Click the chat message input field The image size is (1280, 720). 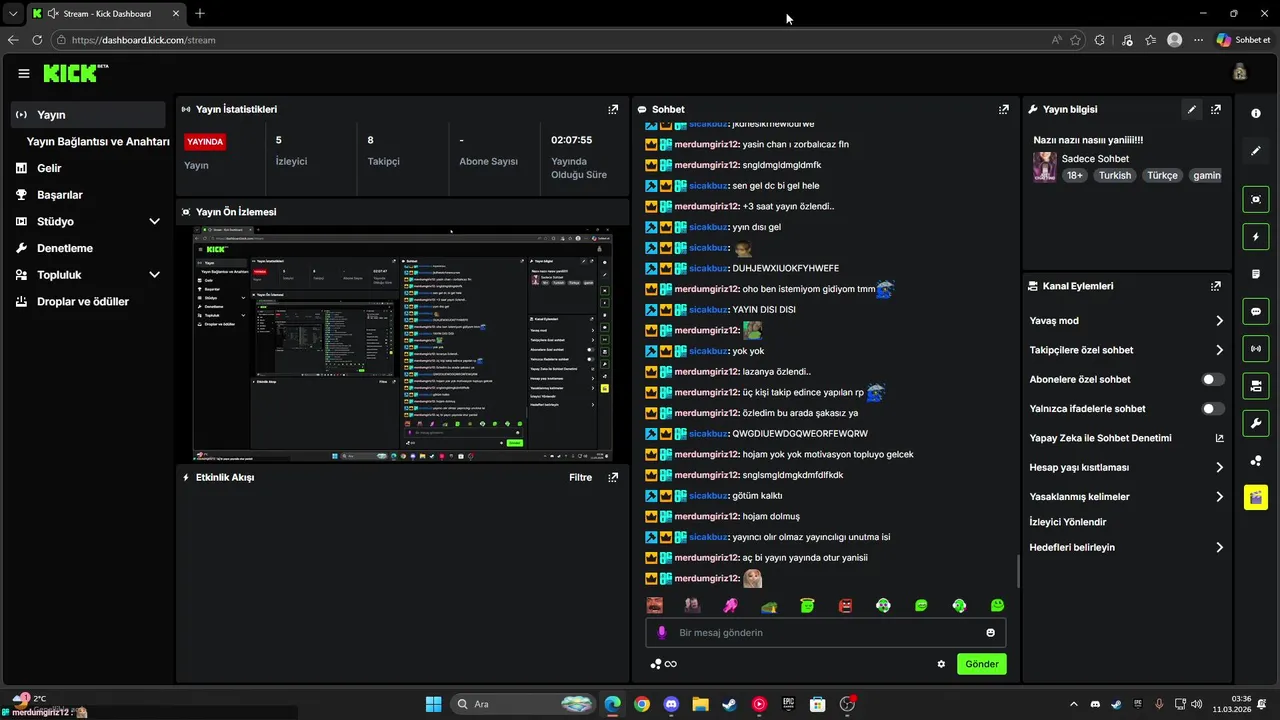[x=826, y=633]
